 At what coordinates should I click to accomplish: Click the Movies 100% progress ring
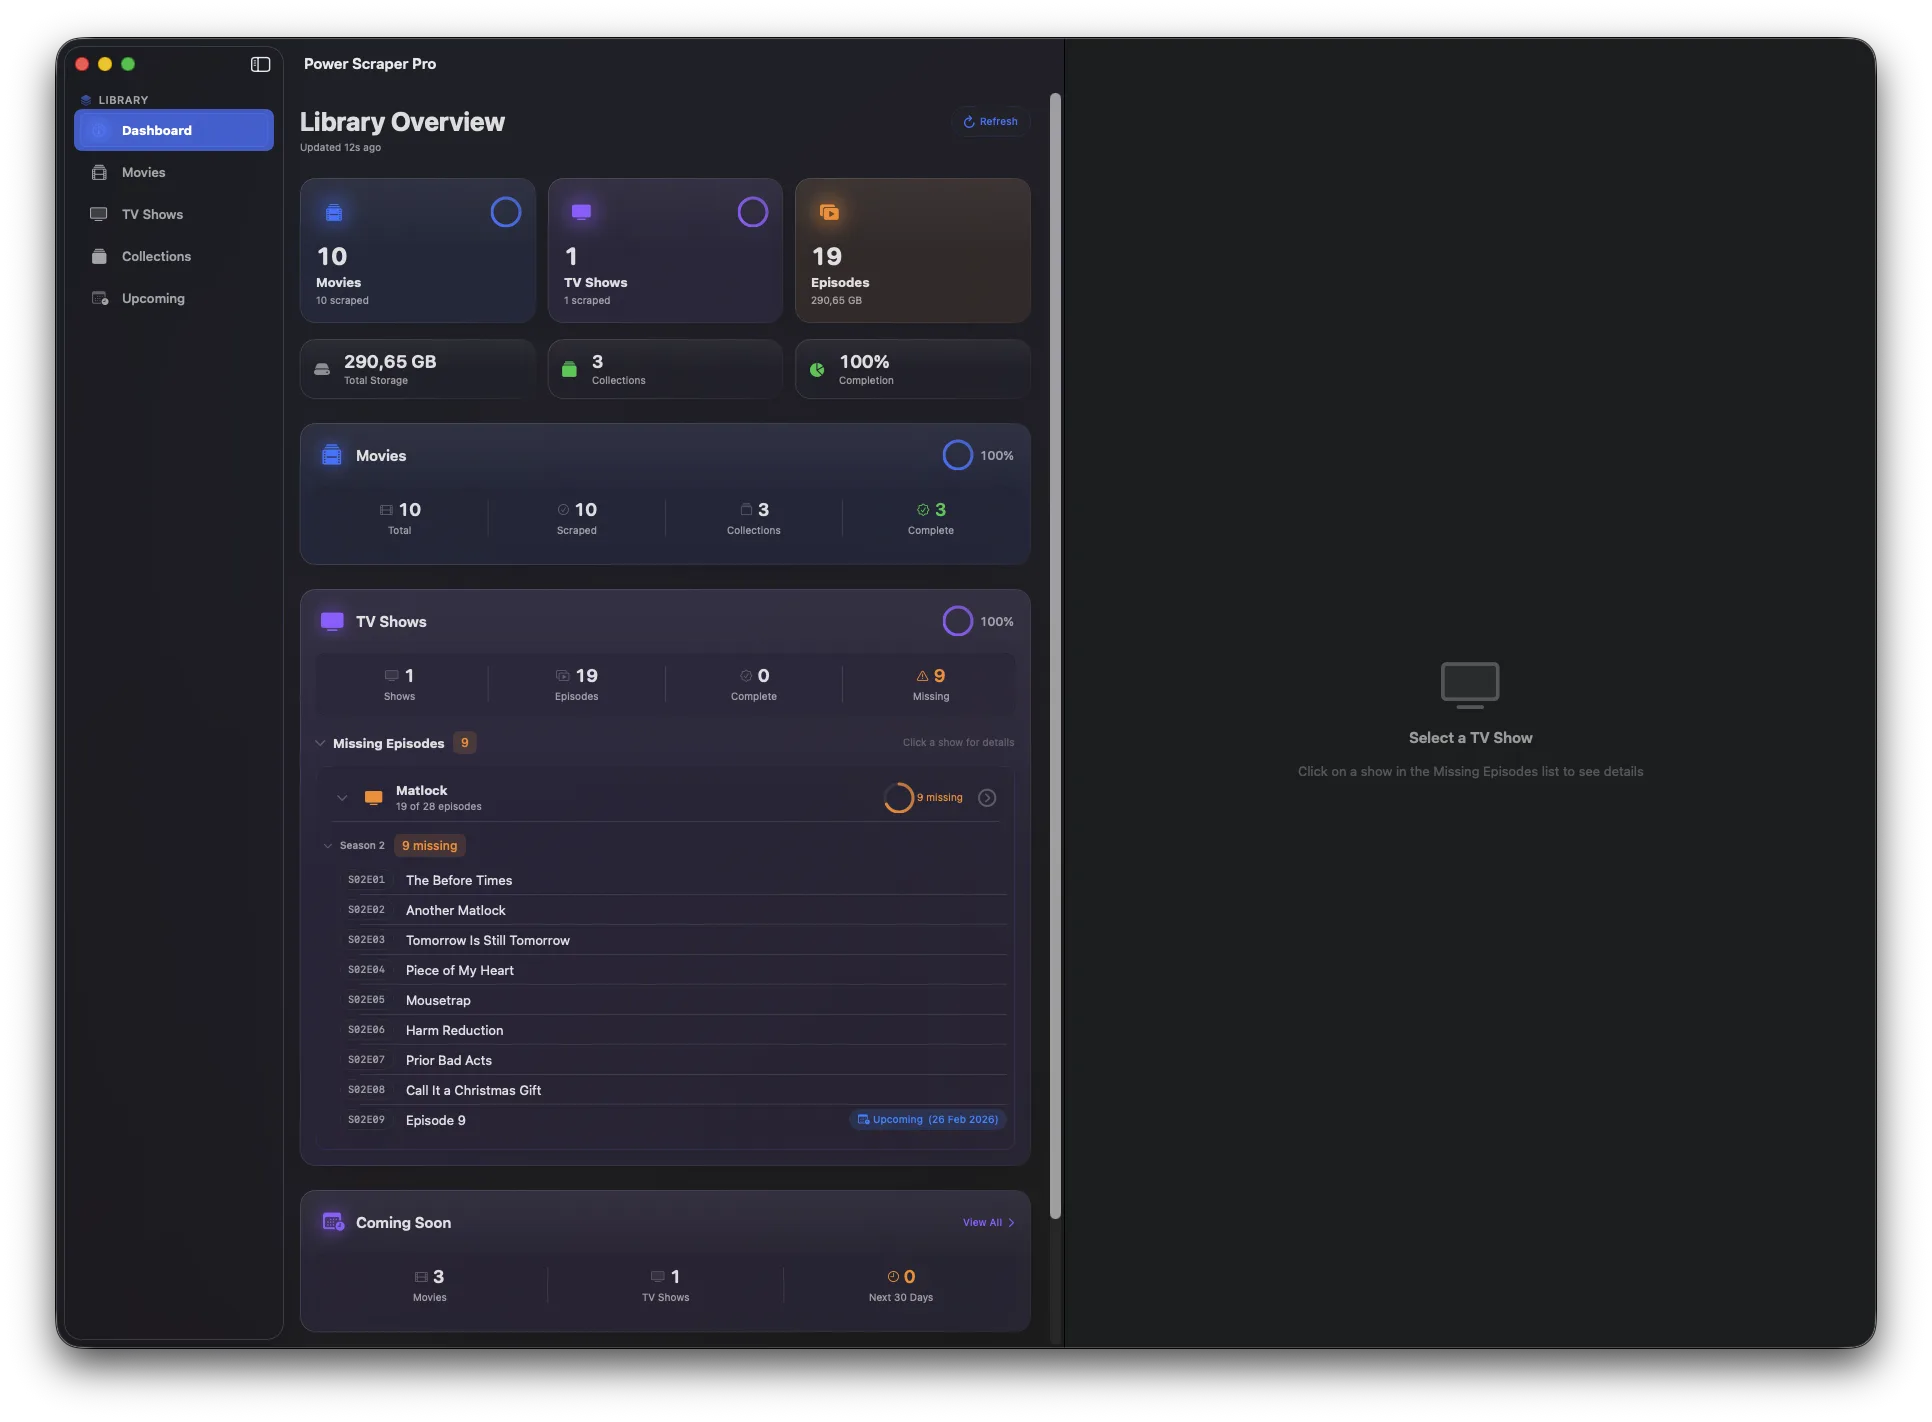pyautogui.click(x=957, y=456)
